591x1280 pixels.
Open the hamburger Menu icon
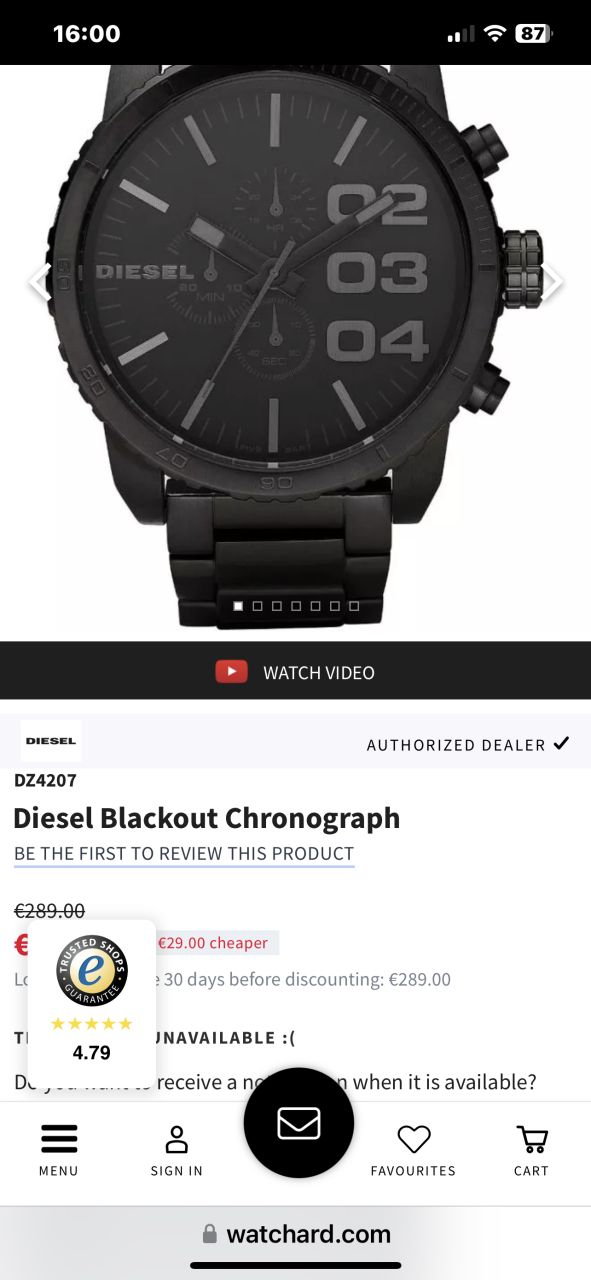pyautogui.click(x=58, y=1139)
